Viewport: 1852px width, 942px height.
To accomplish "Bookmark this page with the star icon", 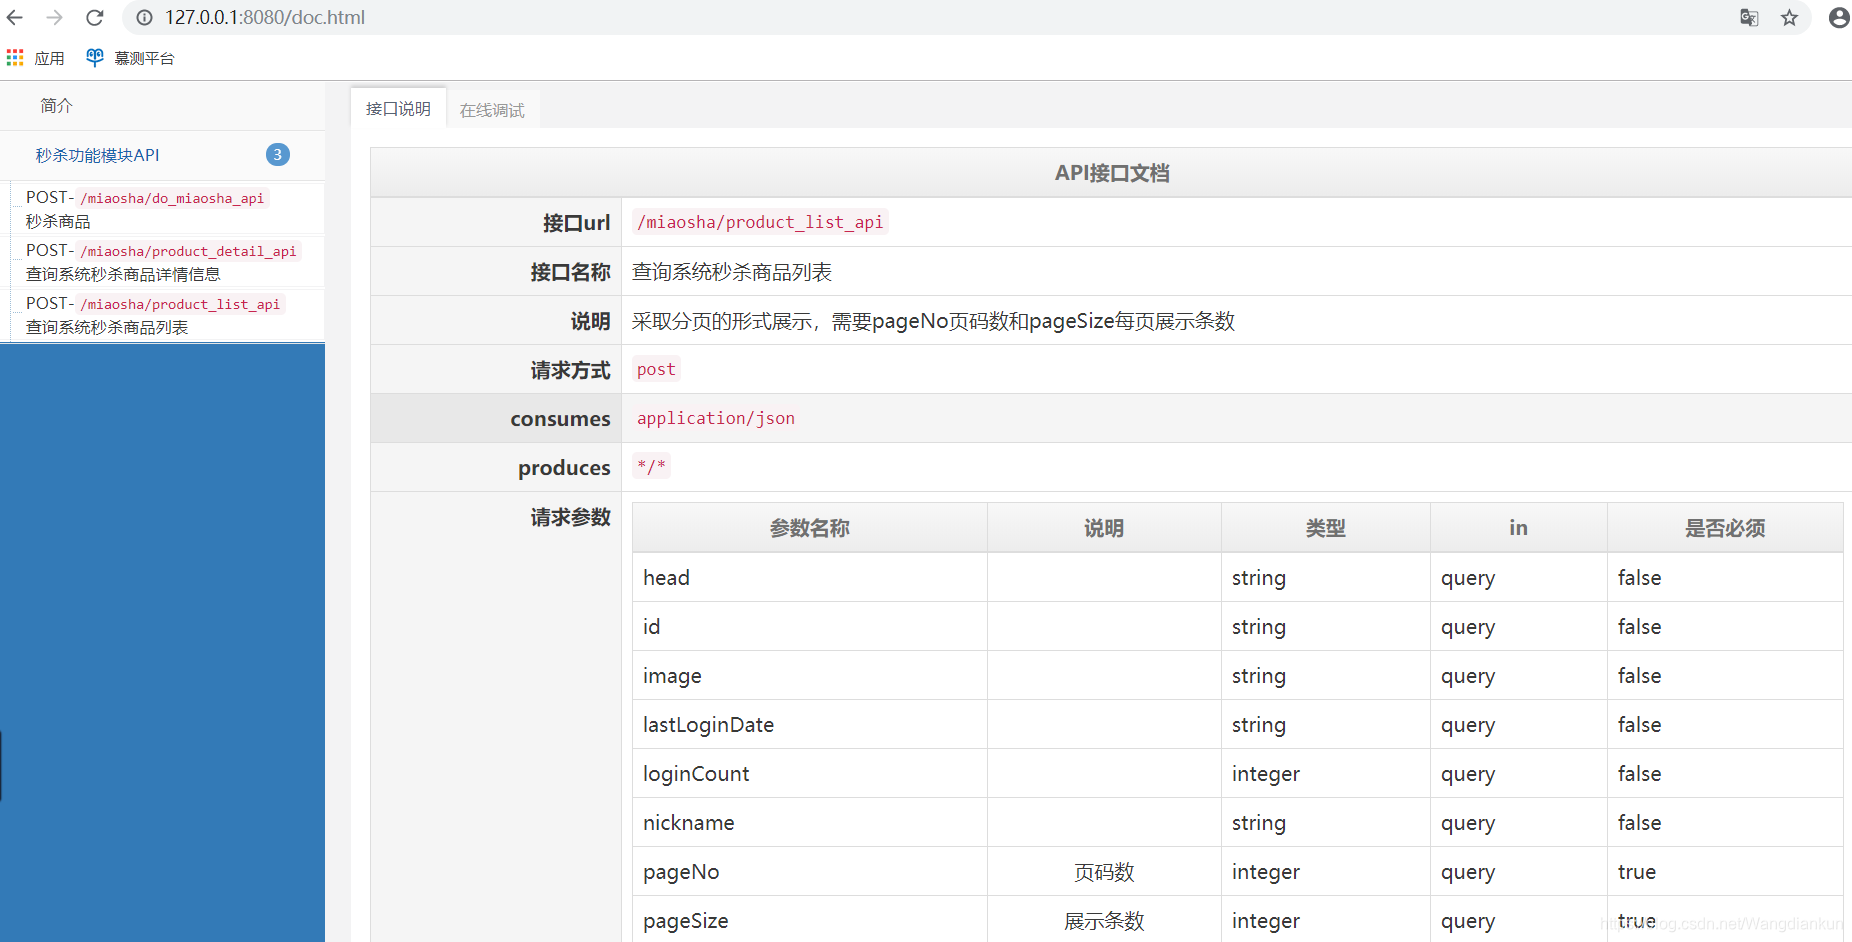I will point(1789,17).
